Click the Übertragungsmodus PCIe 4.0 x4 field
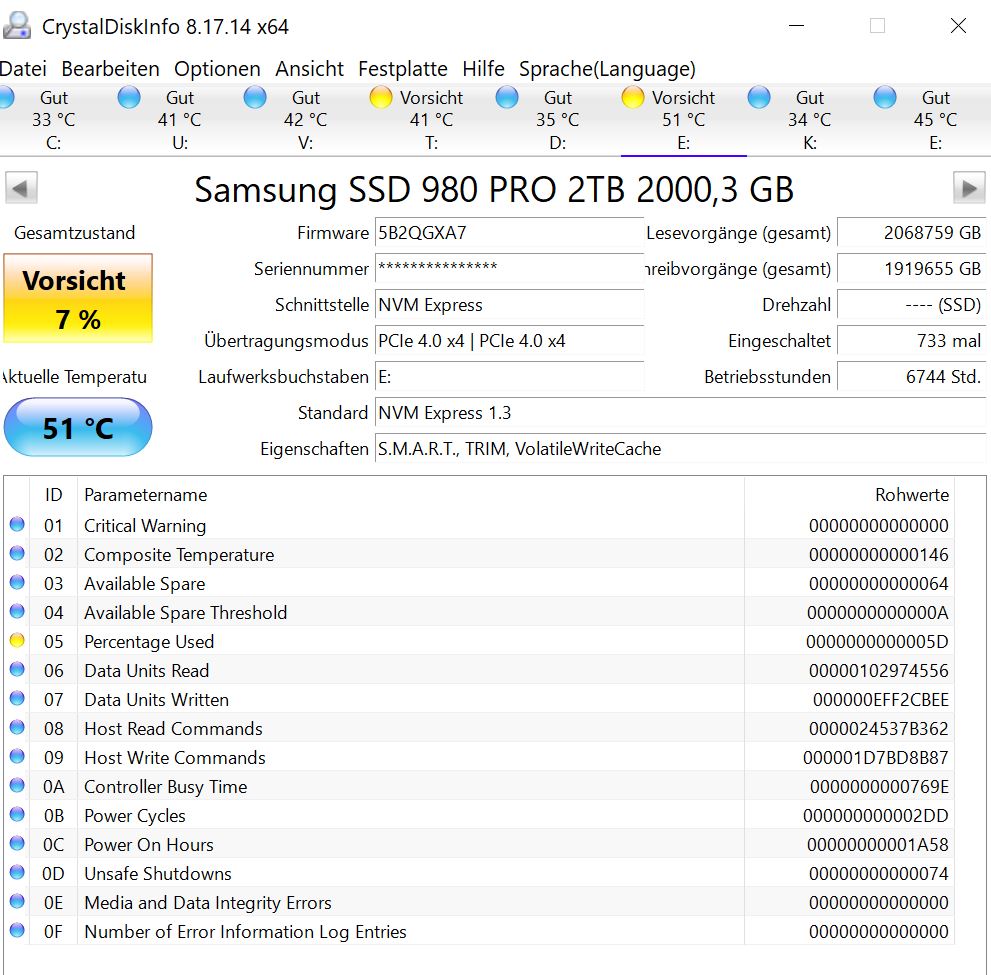 pos(509,341)
